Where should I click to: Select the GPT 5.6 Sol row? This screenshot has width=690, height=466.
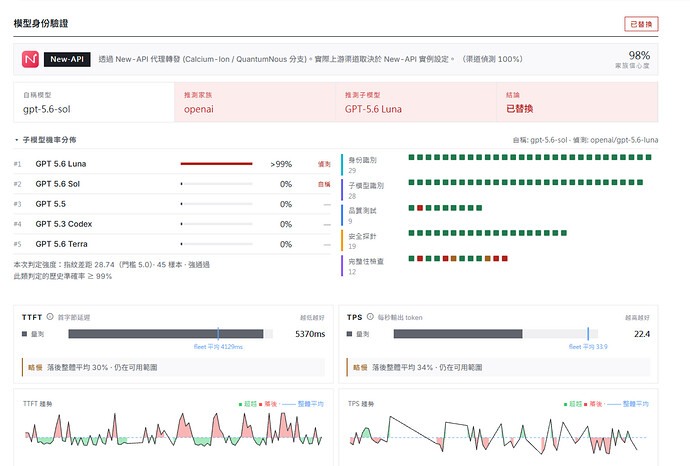[172, 184]
